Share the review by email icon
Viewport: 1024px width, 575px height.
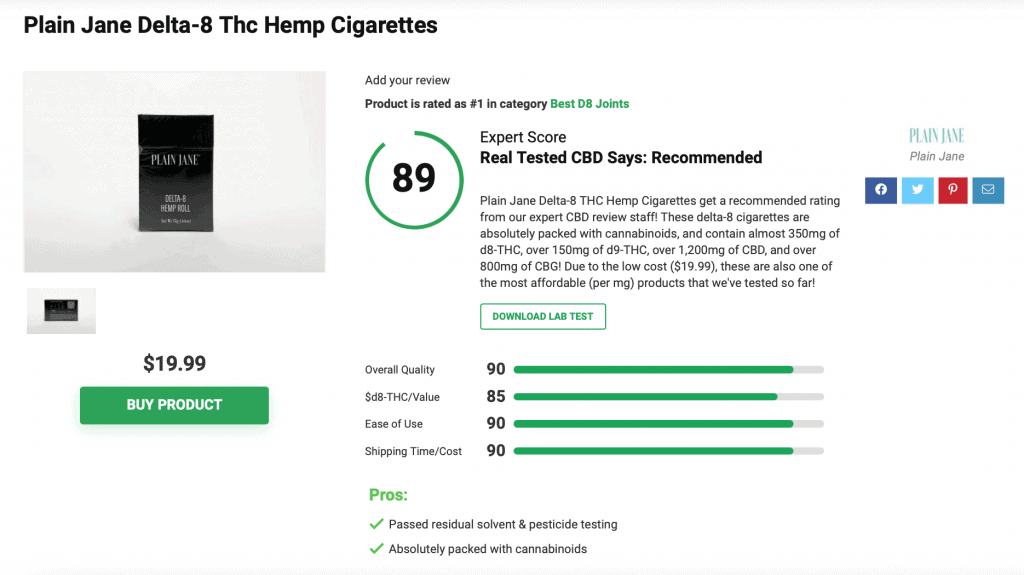[x=988, y=190]
